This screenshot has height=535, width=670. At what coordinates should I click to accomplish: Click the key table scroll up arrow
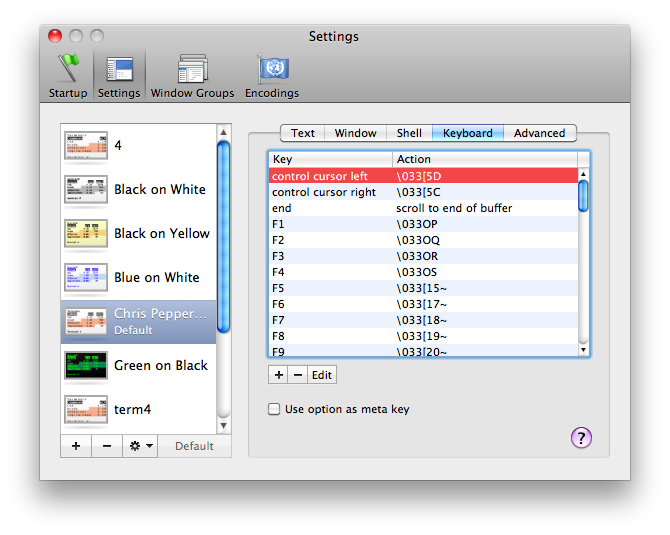[583, 174]
